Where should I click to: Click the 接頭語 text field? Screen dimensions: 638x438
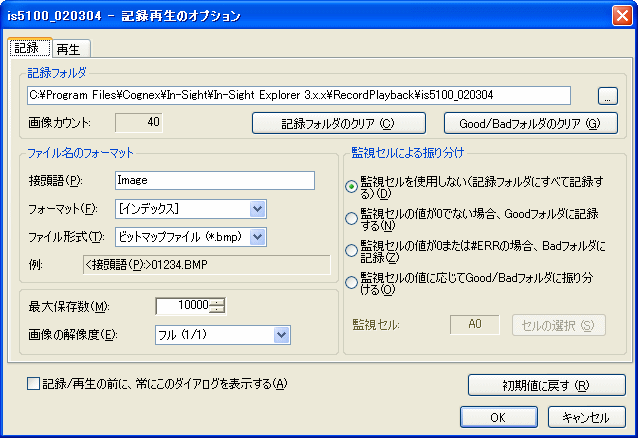click(214, 181)
